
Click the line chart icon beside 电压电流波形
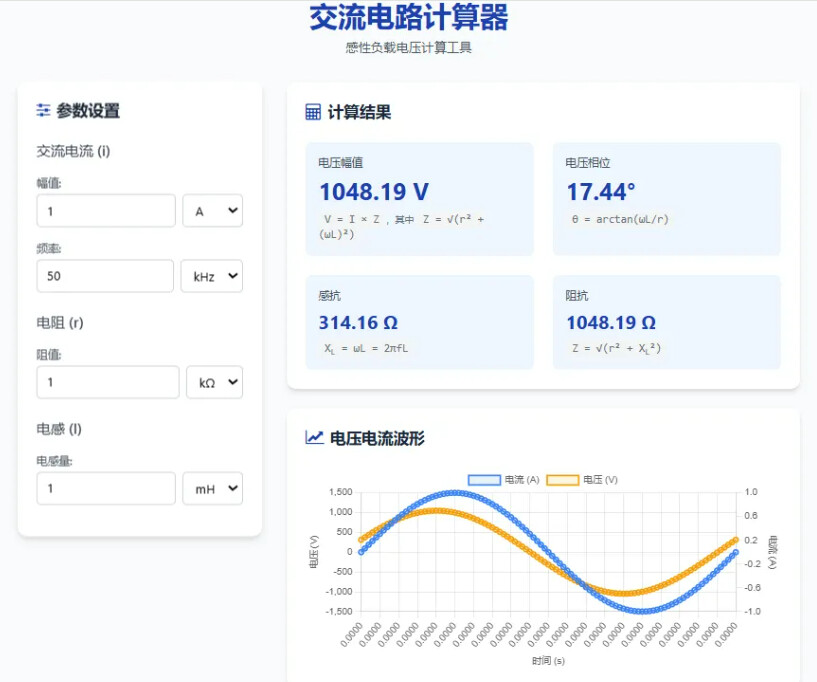[314, 437]
